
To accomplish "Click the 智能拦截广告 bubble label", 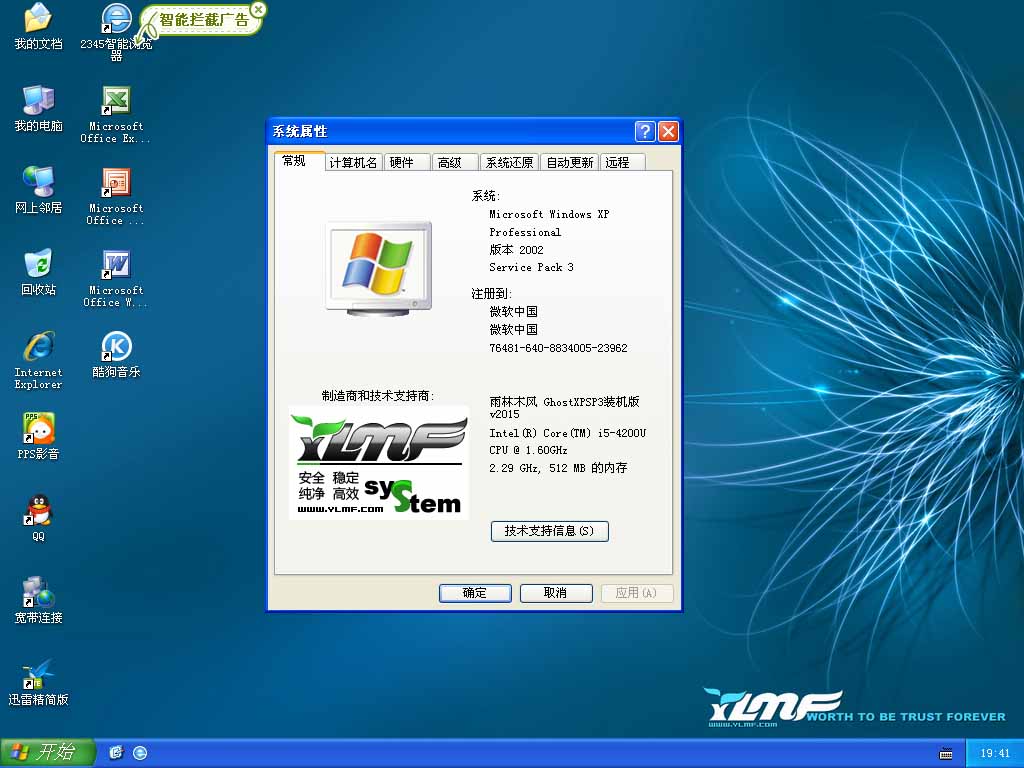I will click(203, 20).
